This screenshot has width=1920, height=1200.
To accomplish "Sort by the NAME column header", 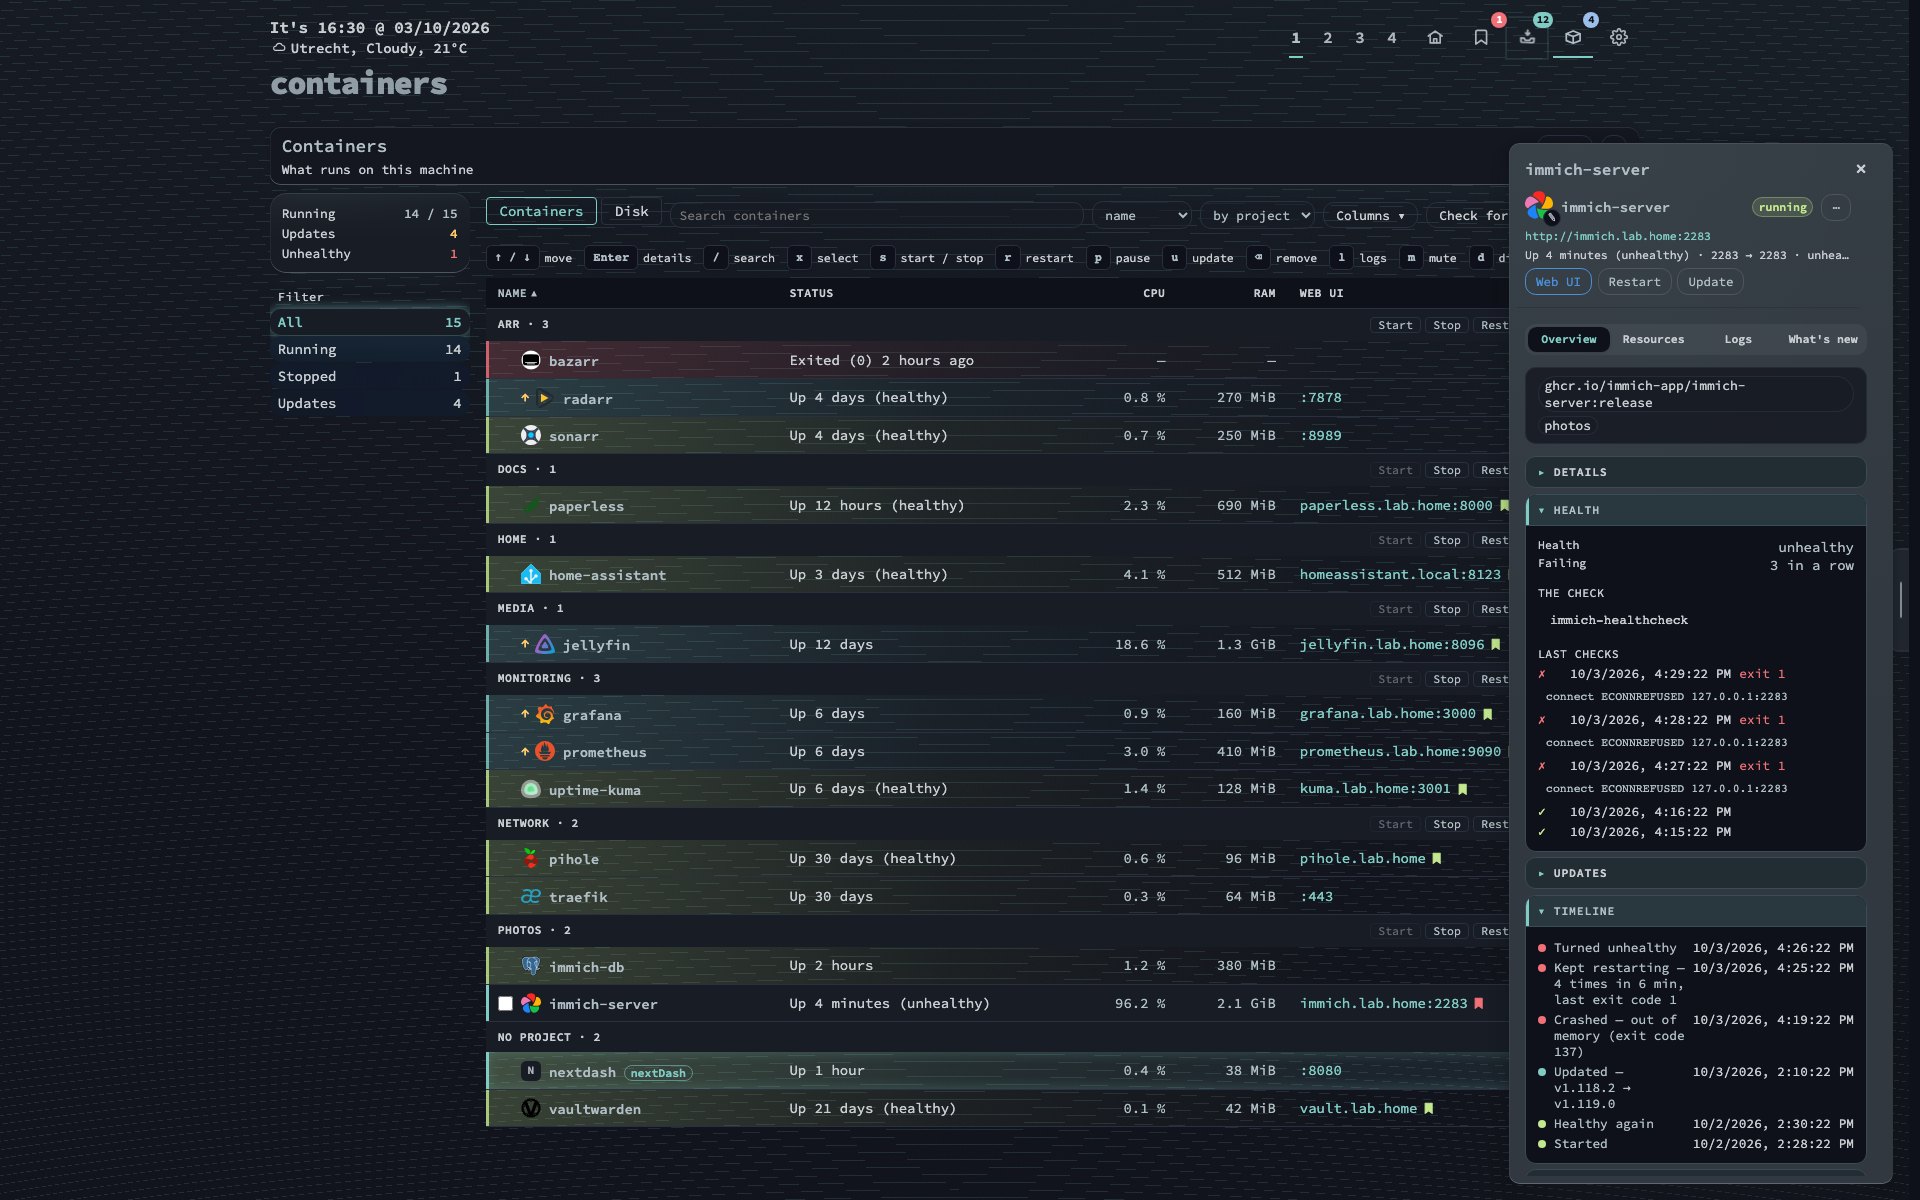I will [517, 293].
